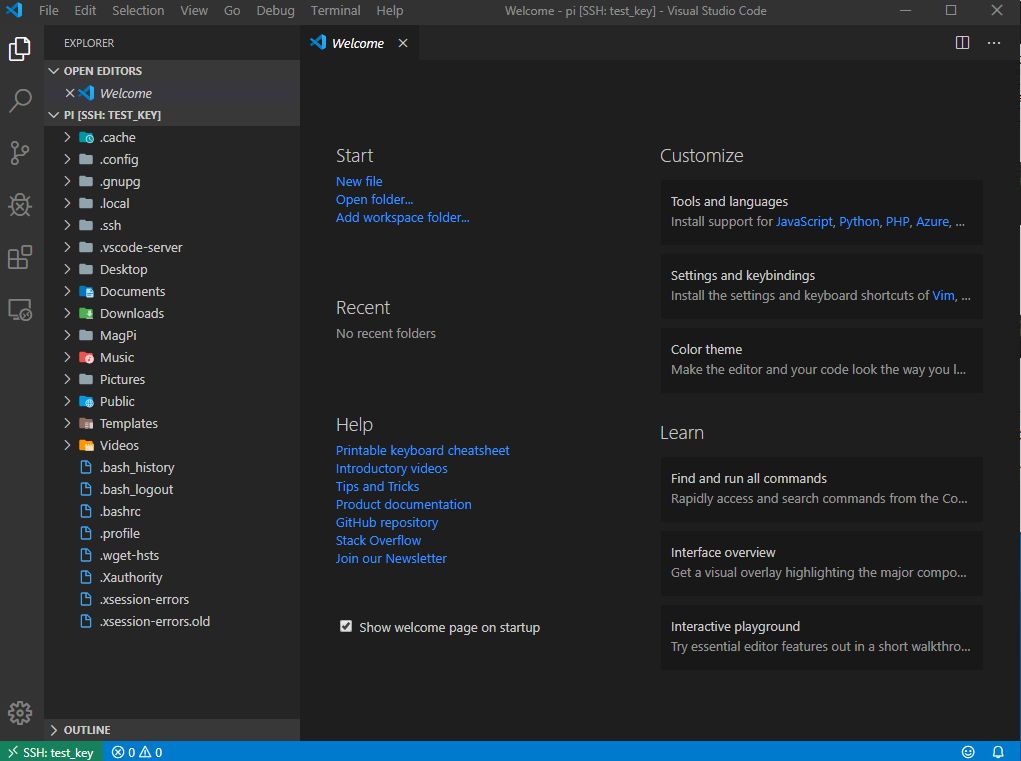
Task: Open the .bashrc file
Action: click(172, 512)
